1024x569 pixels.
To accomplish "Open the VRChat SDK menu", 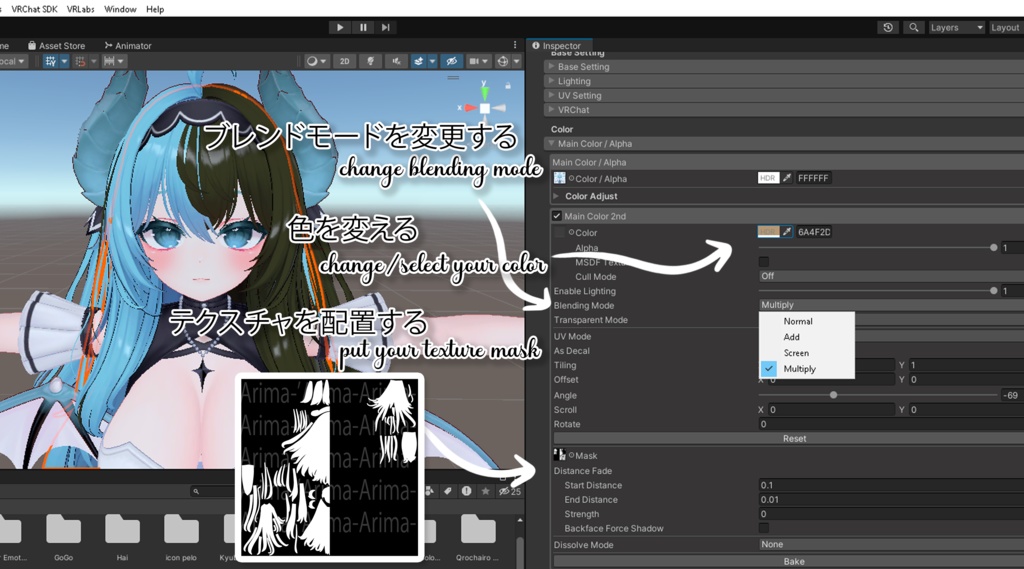I will (x=34, y=9).
